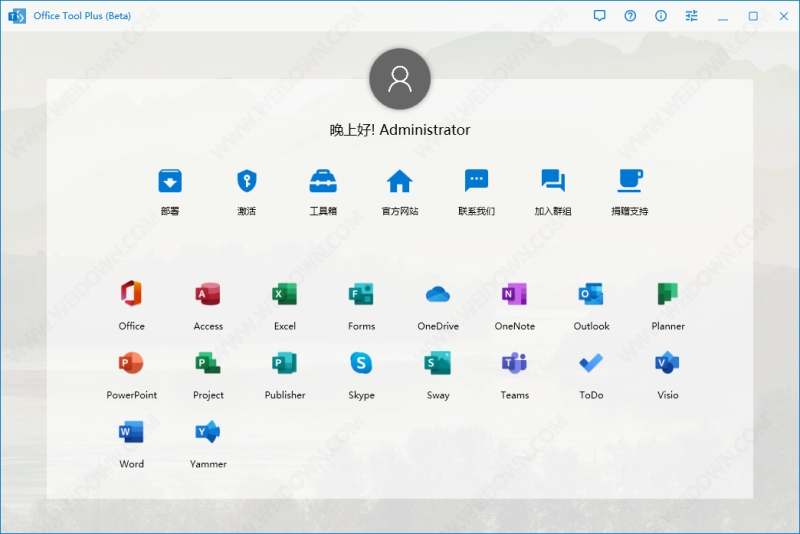800x534 pixels.
Task: Open the Skype app icon
Action: tap(361, 363)
